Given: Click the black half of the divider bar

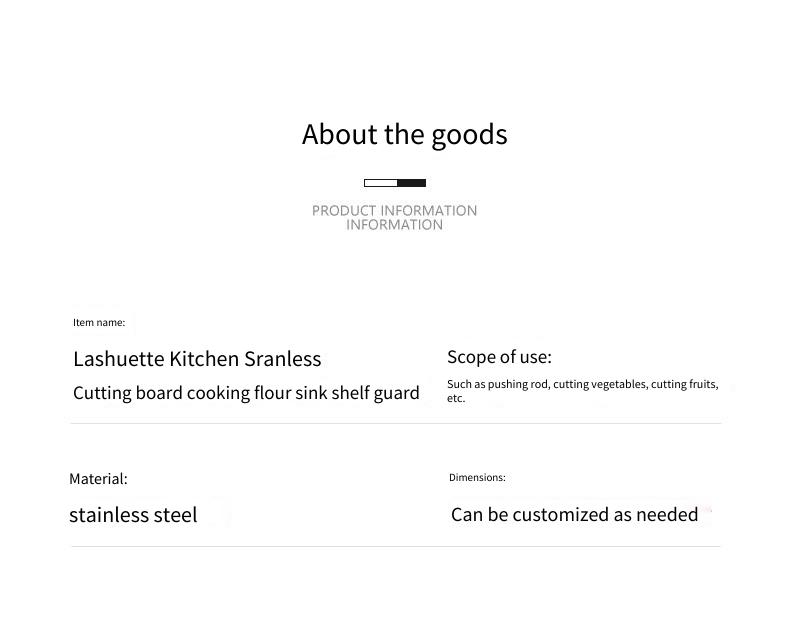Looking at the screenshot, I should 412,183.
